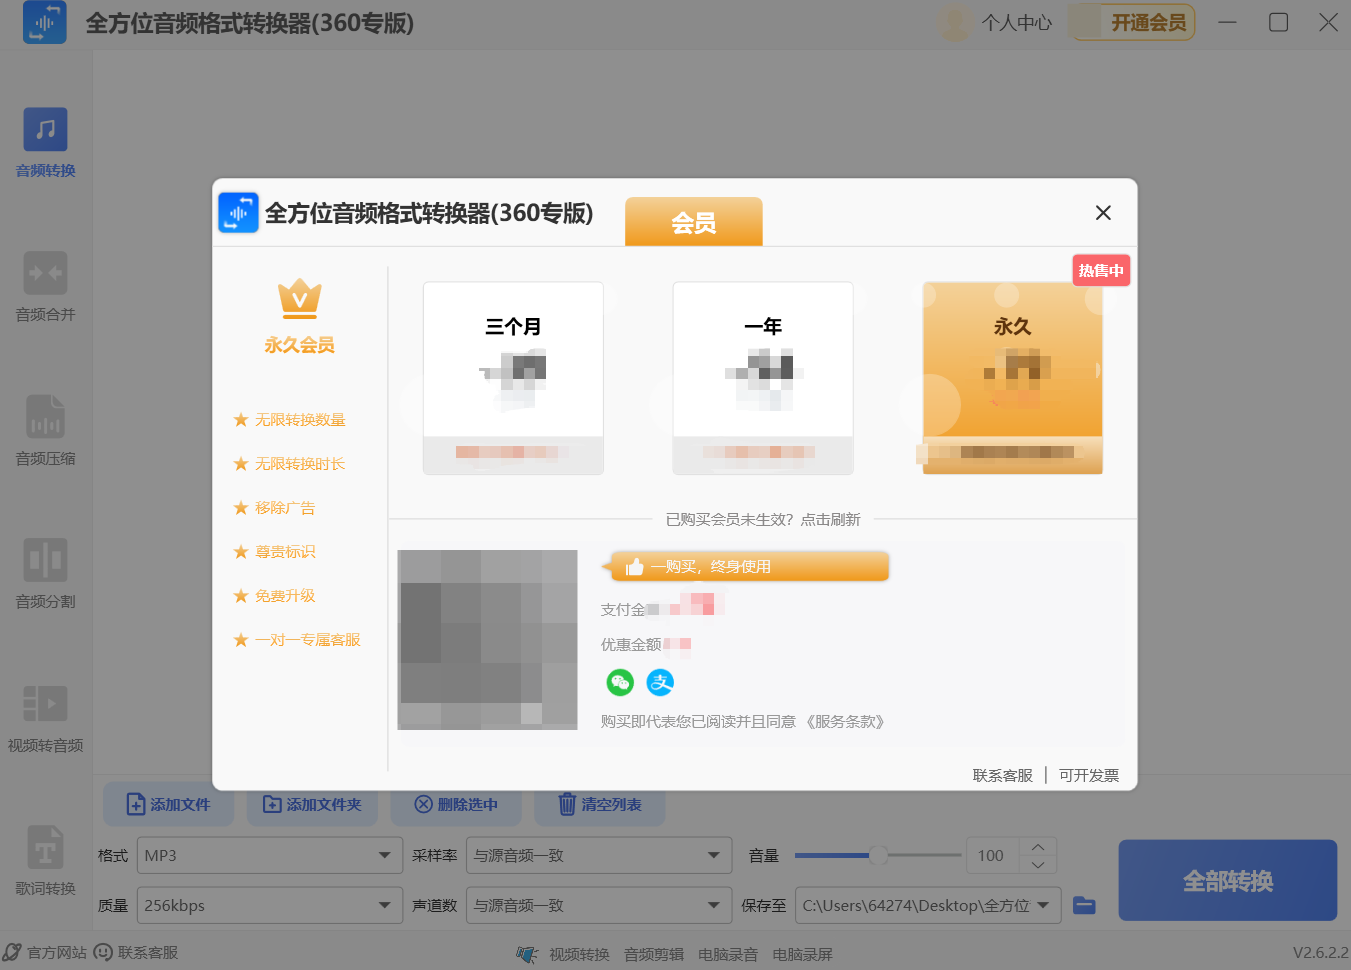Open the 格式 MP3 dropdown

pos(268,855)
